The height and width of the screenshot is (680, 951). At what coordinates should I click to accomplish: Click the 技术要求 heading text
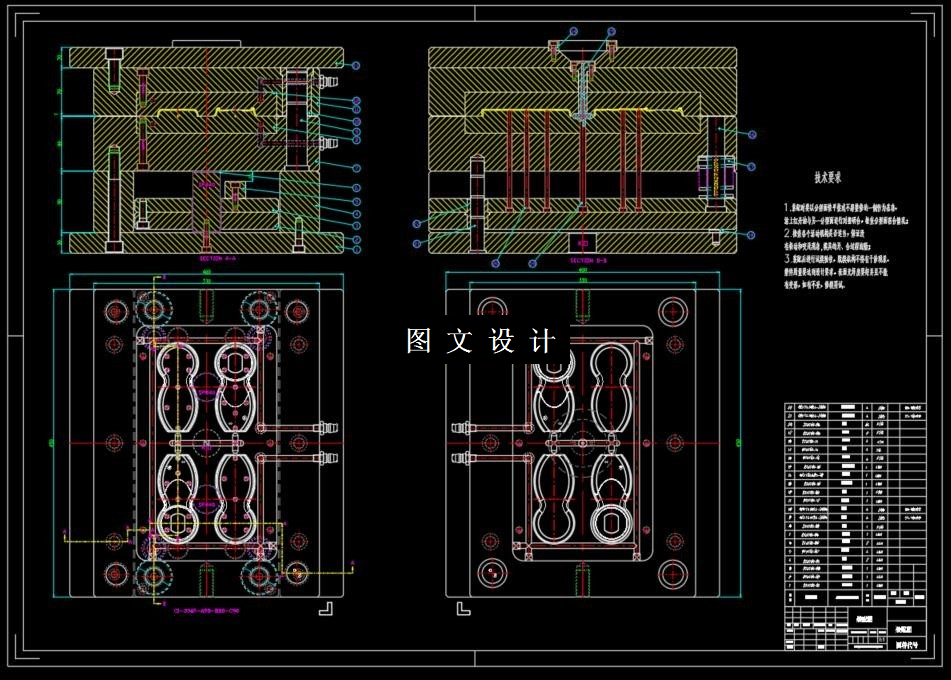tap(827, 178)
